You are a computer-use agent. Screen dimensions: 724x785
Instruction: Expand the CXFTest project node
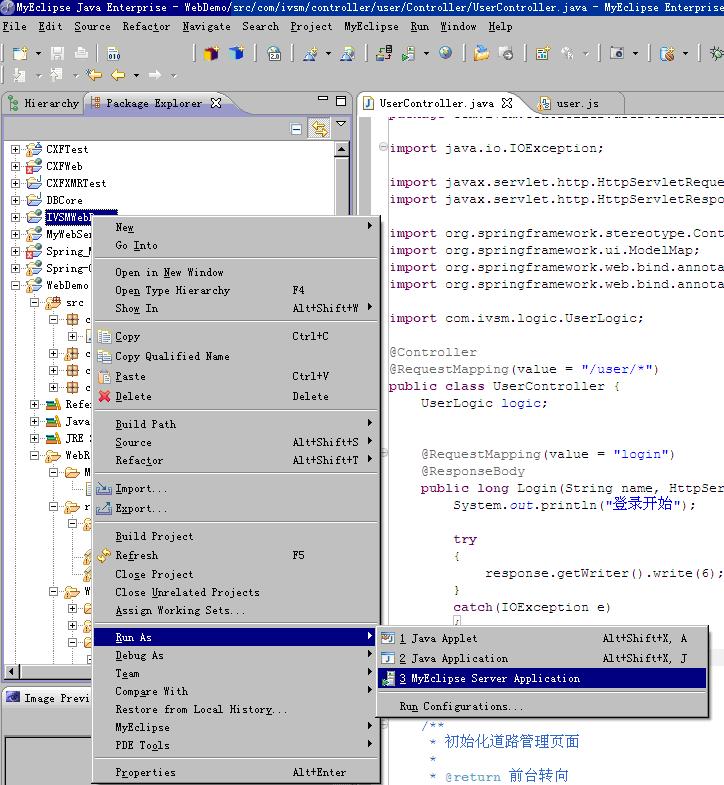[x=15, y=149]
